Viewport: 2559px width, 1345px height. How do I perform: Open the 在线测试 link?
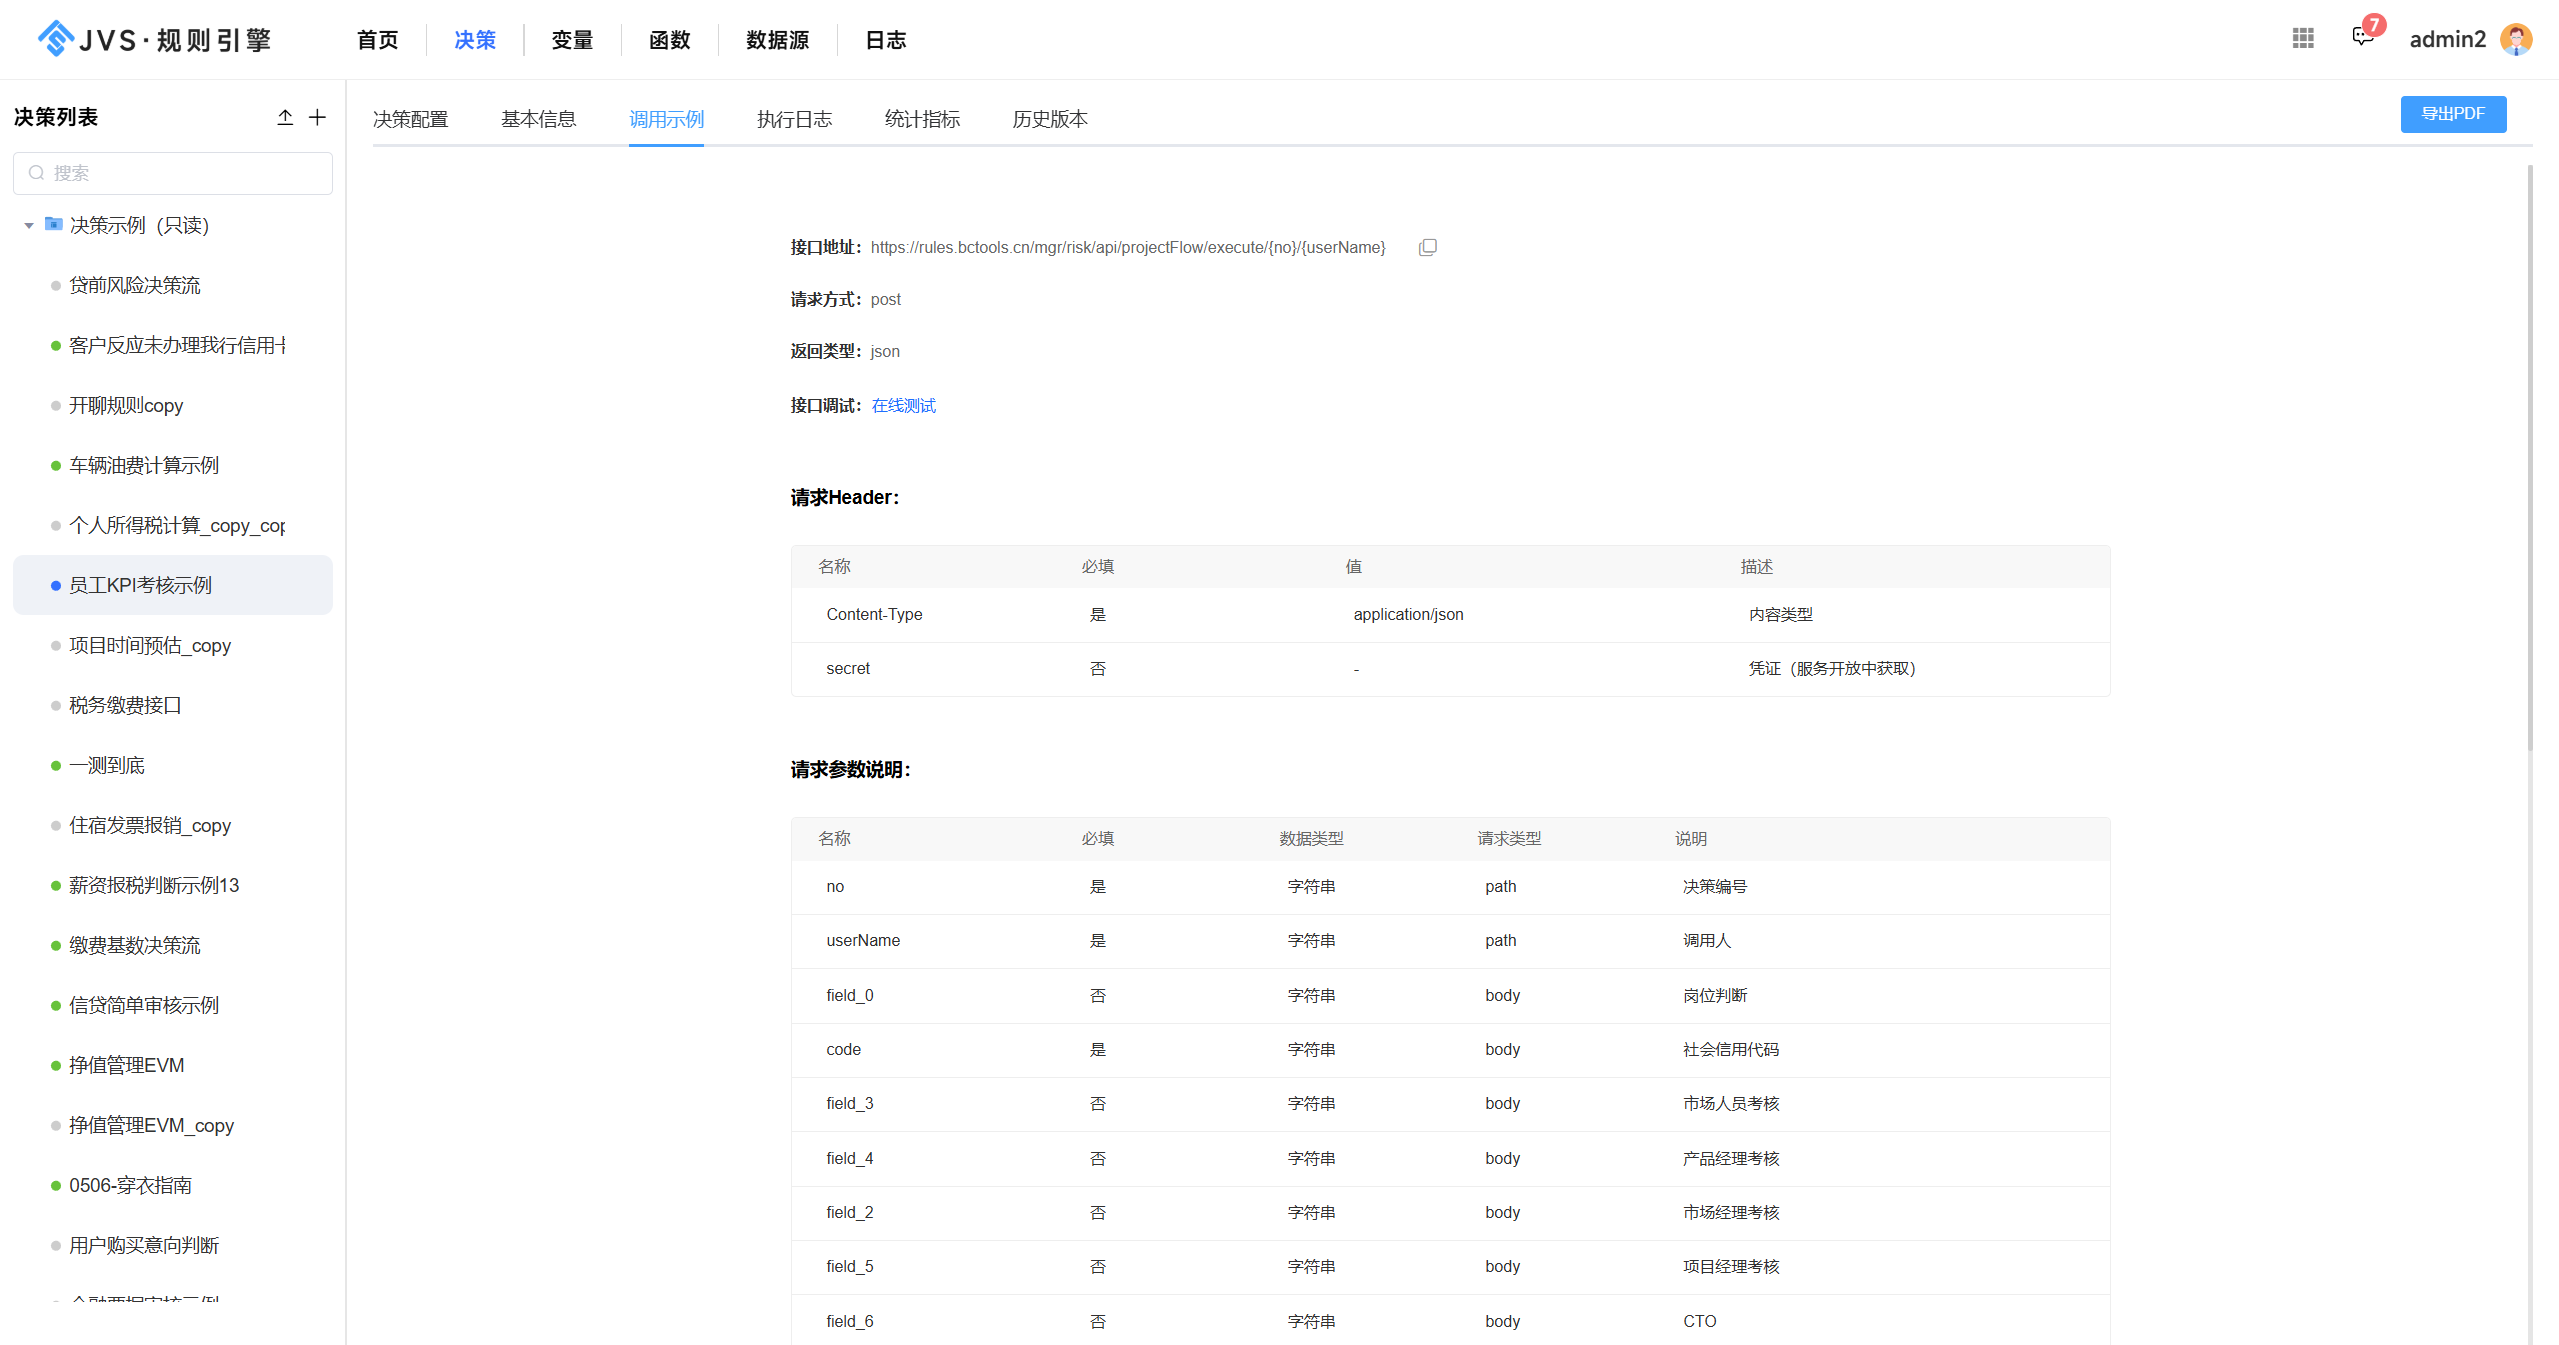[x=903, y=405]
